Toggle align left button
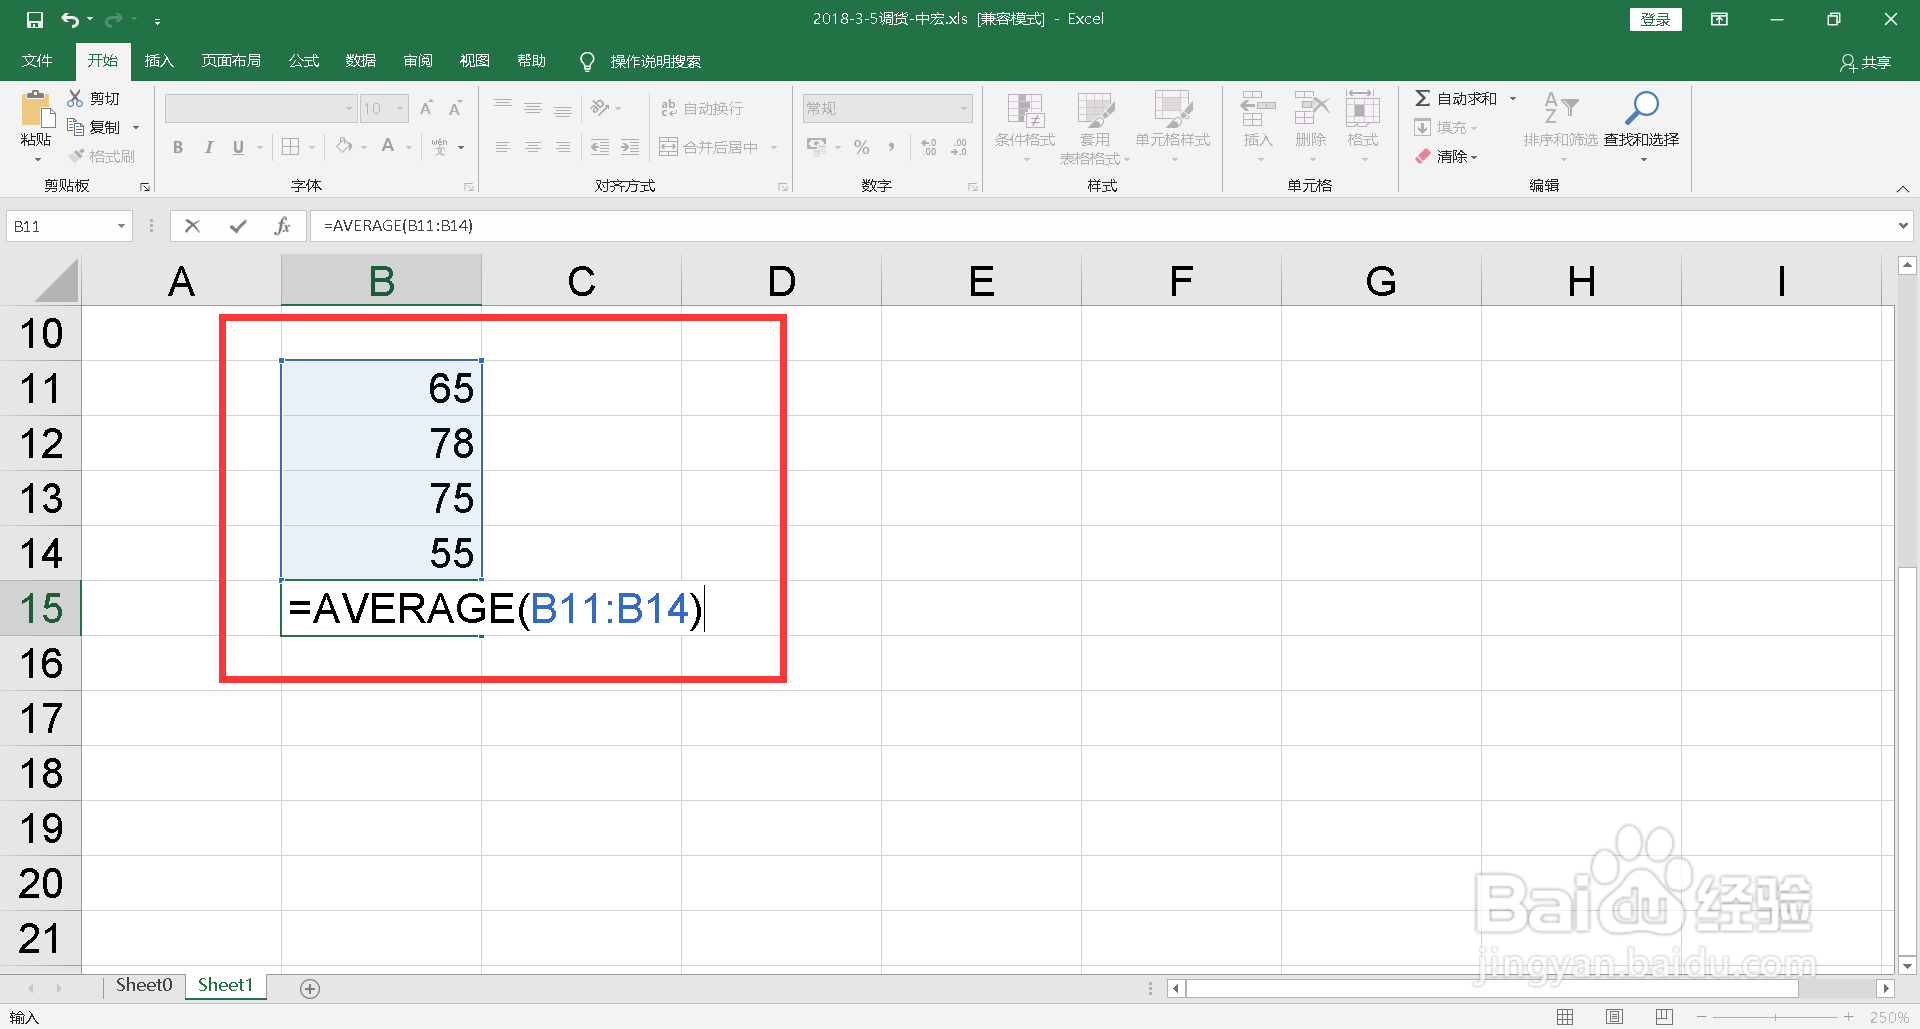The image size is (1920, 1029). click(503, 147)
